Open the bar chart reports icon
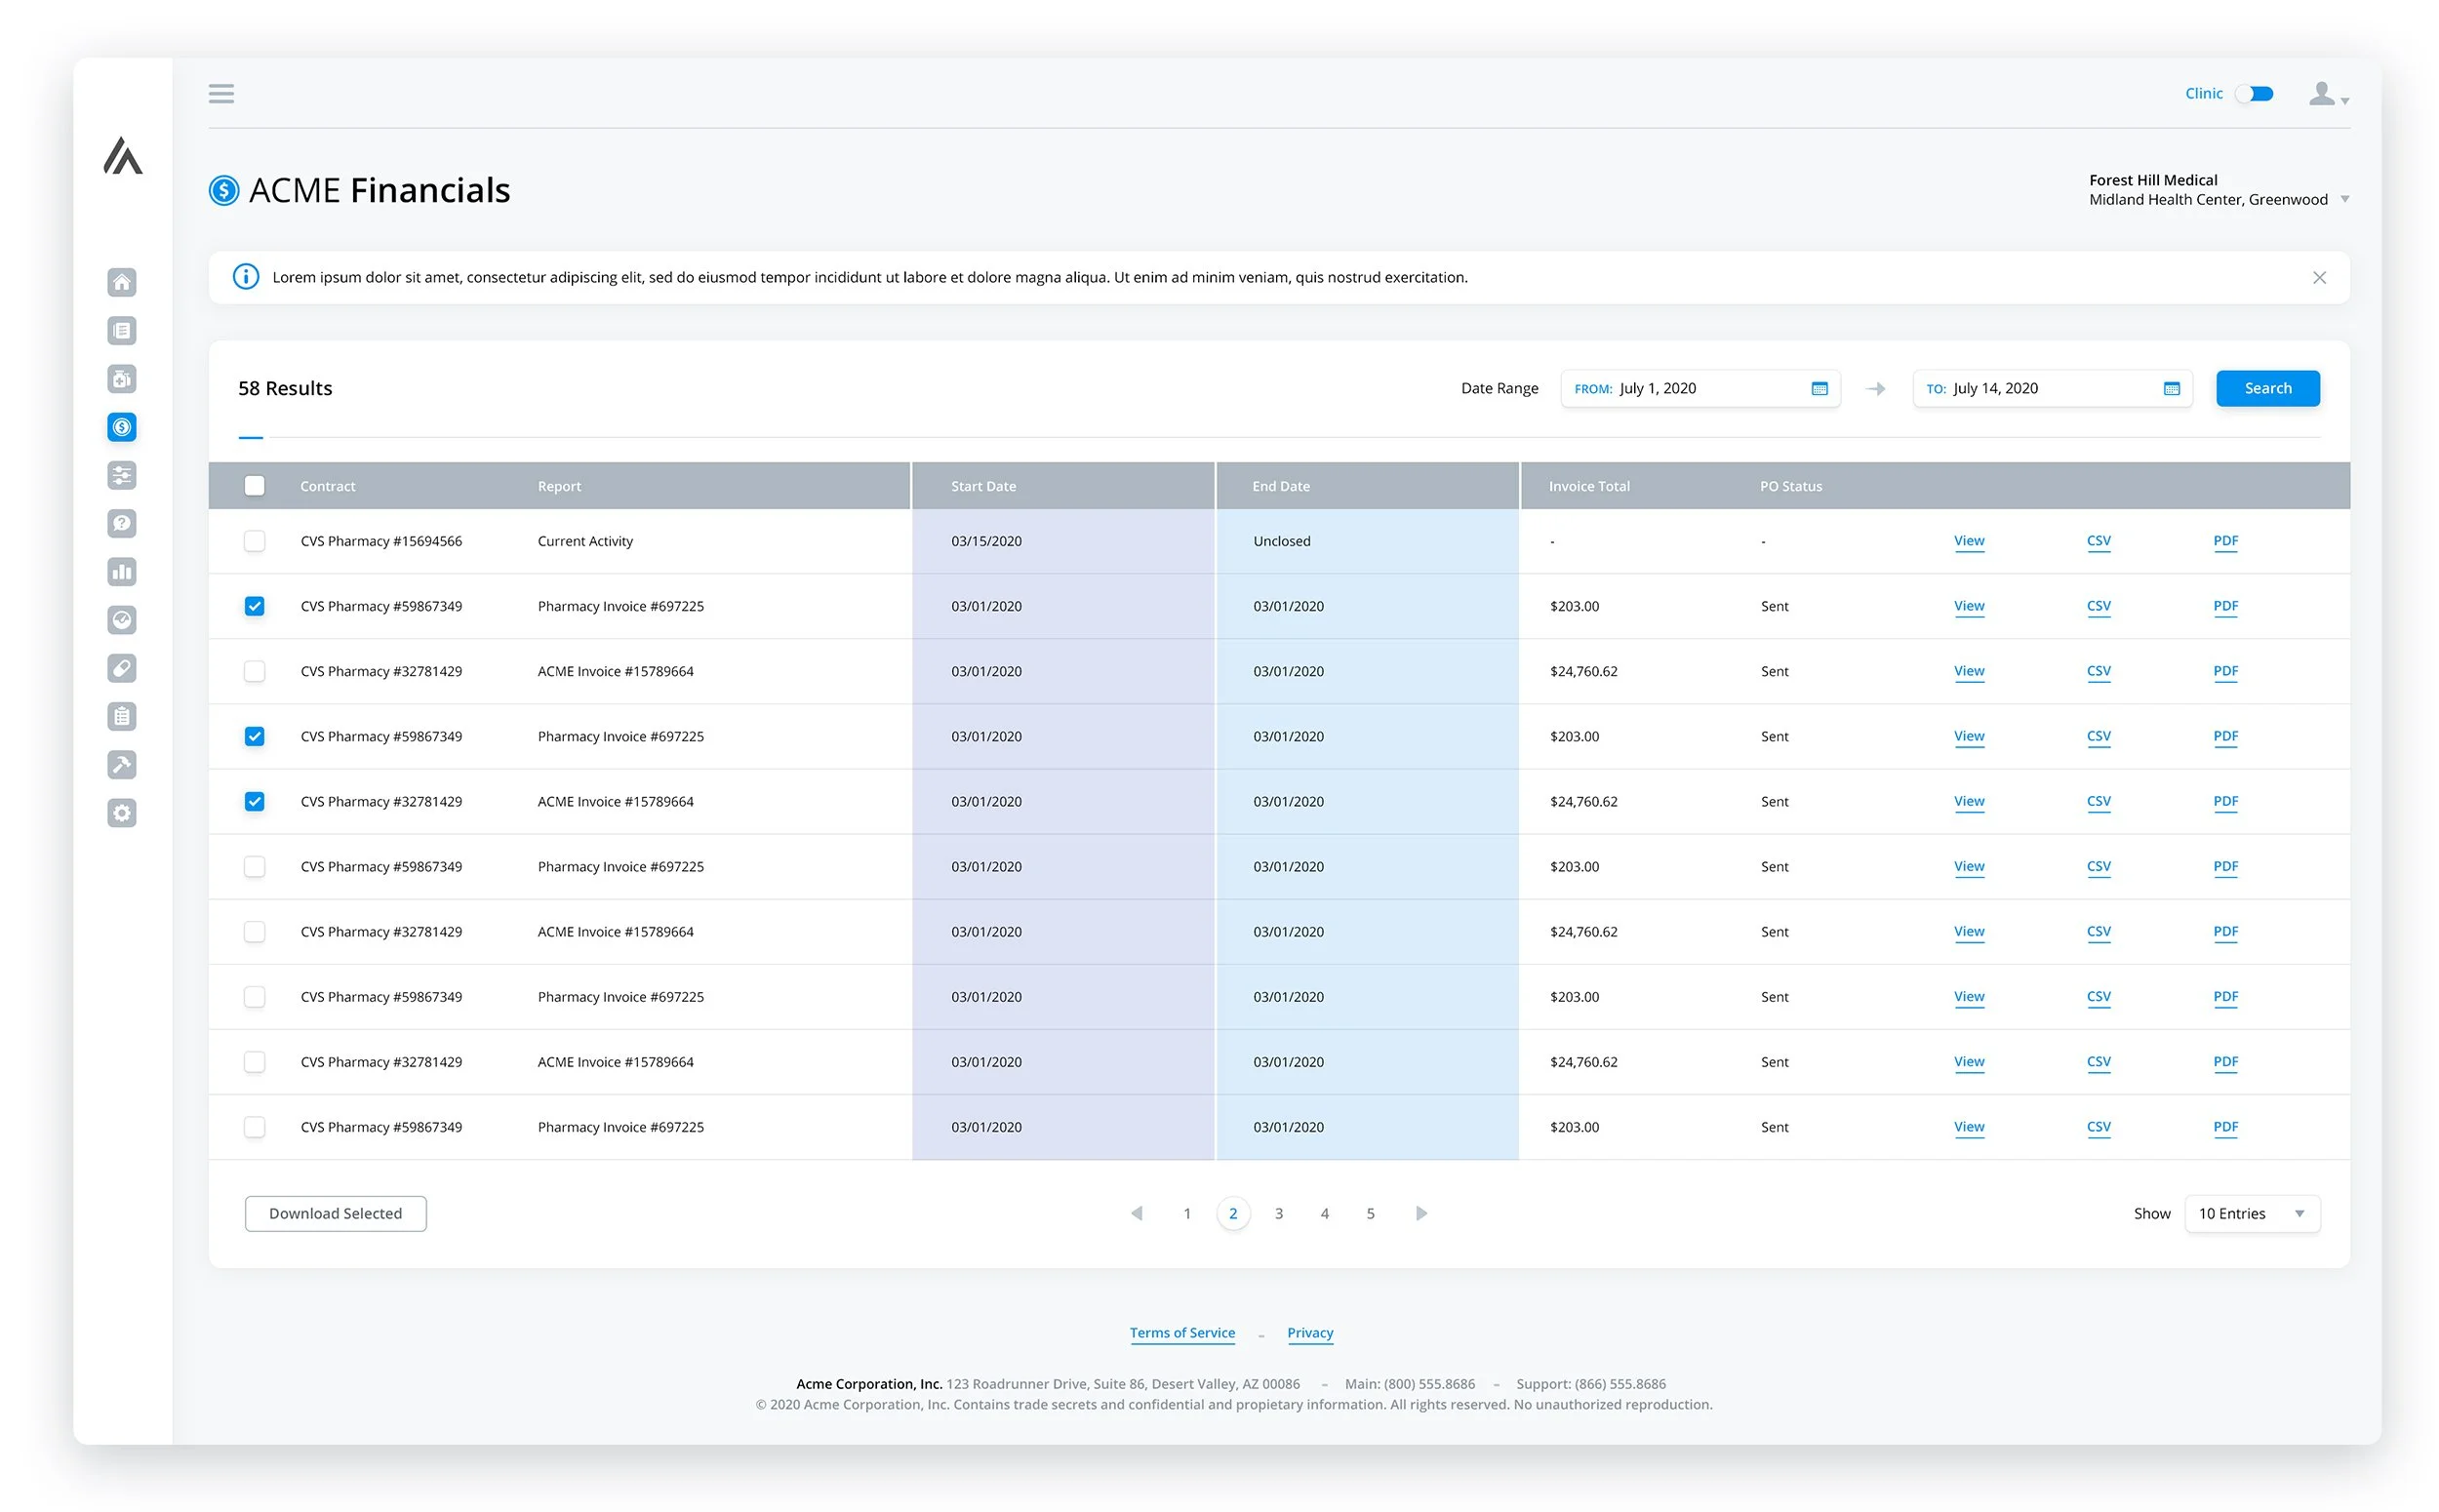The height and width of the screenshot is (1512, 2439). 122,572
